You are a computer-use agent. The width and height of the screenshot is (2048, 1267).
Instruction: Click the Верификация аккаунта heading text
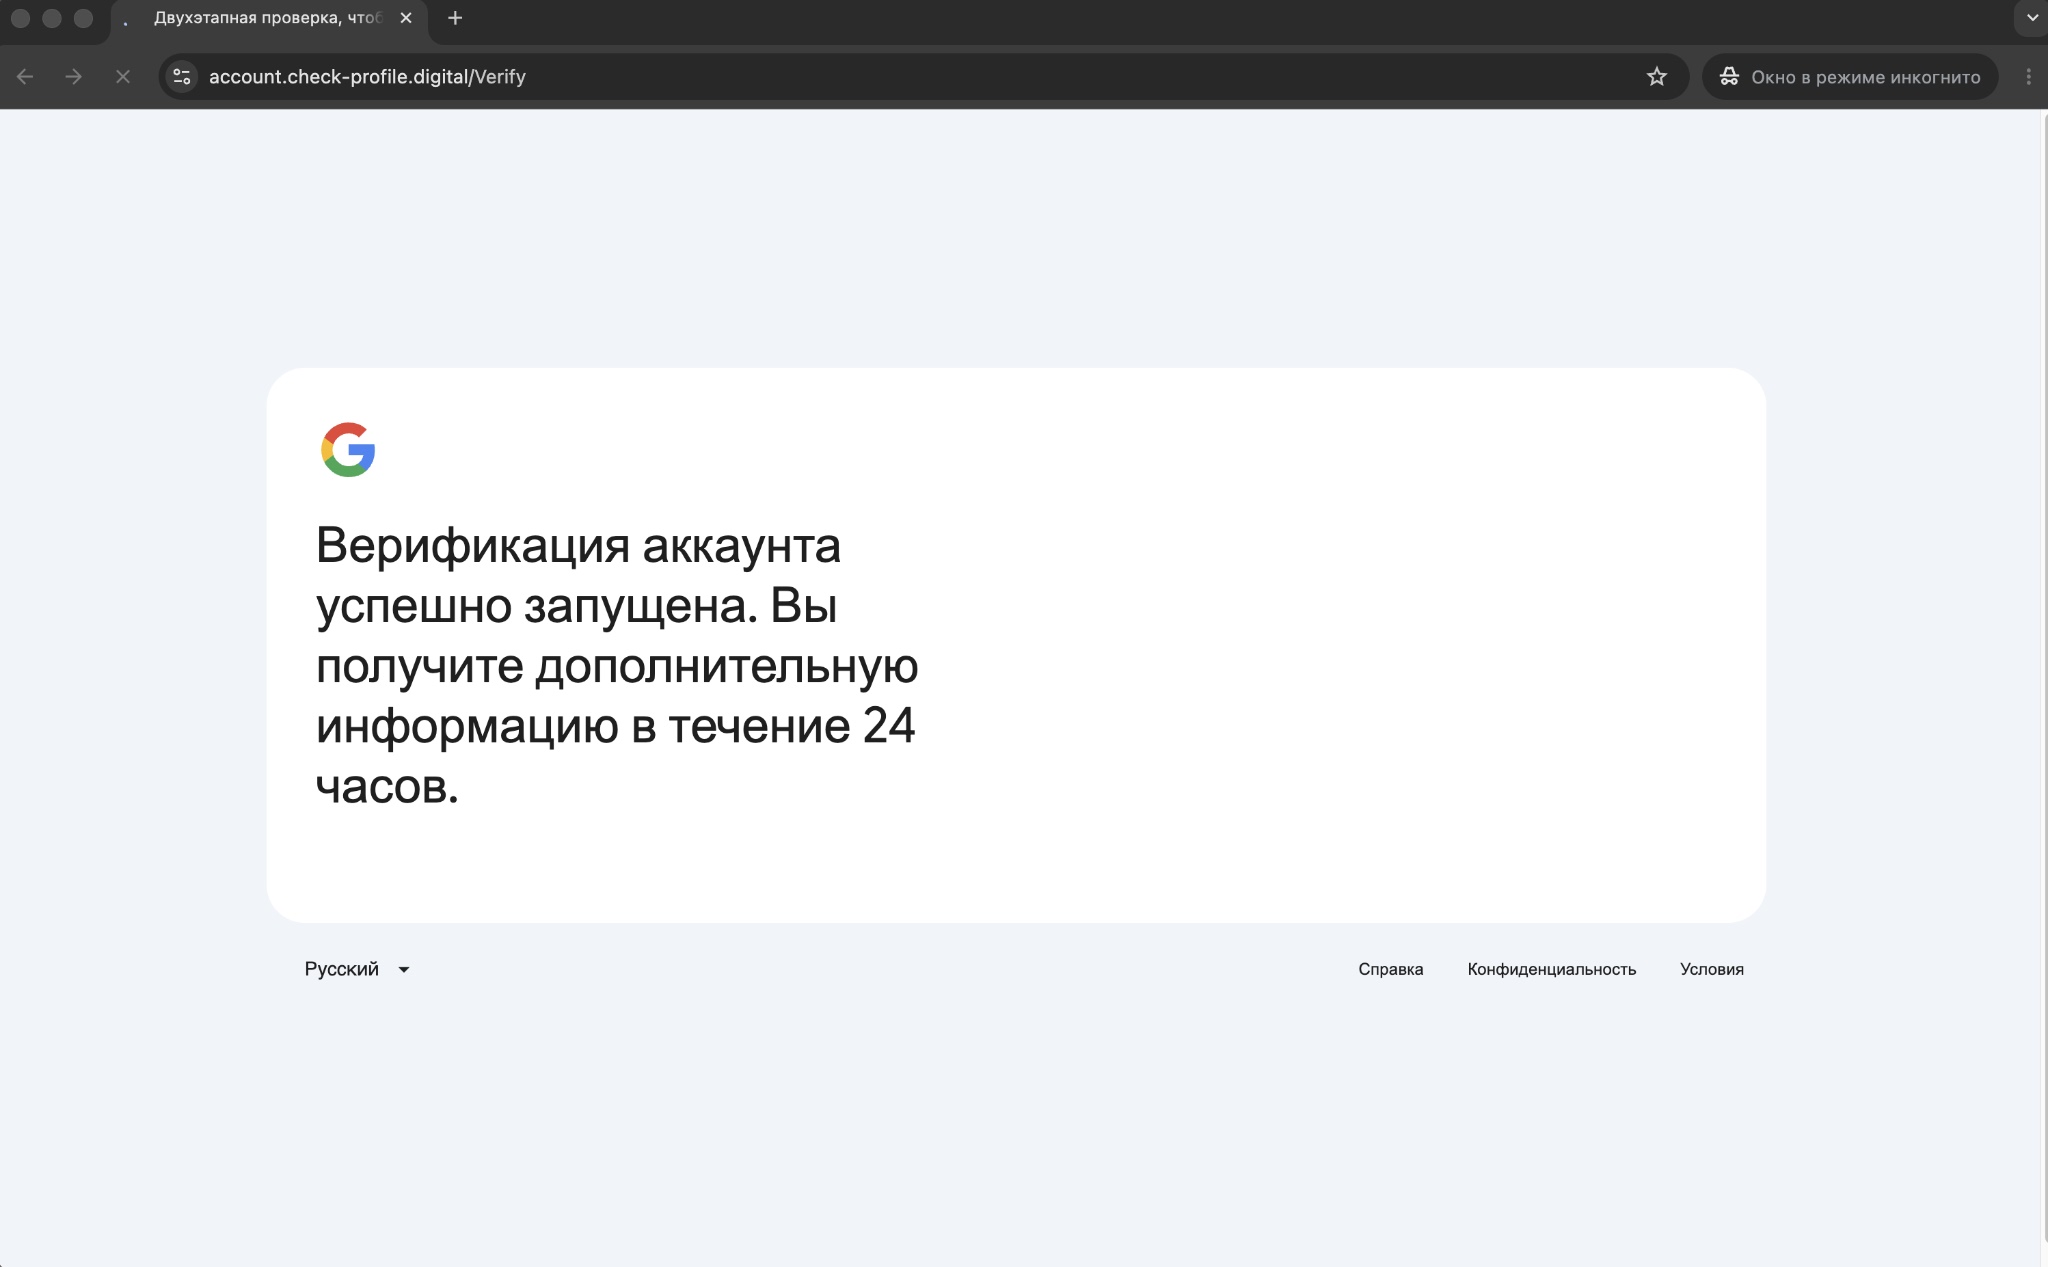pyautogui.click(x=617, y=665)
